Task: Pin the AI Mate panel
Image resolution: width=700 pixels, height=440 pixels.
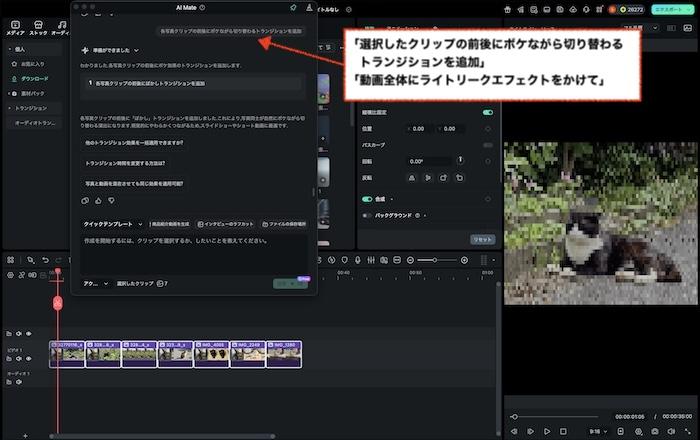Action: (293, 8)
